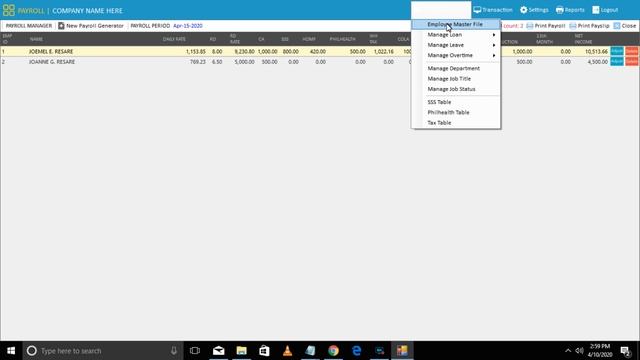Open the notification center icon

coord(625,351)
